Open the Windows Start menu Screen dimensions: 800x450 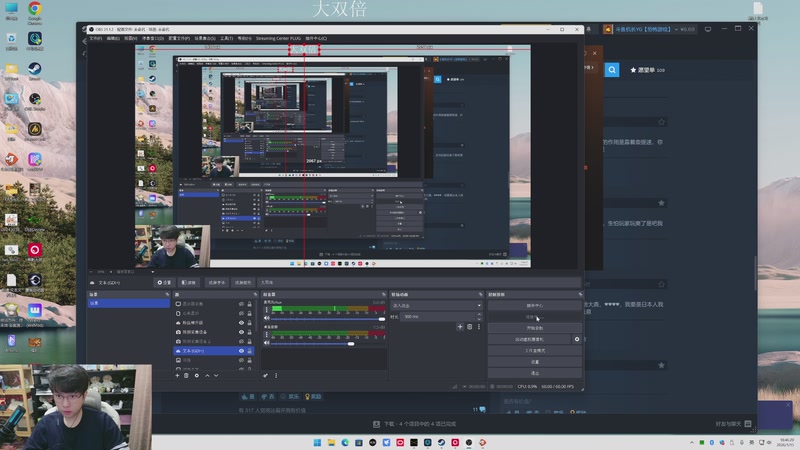(317, 442)
